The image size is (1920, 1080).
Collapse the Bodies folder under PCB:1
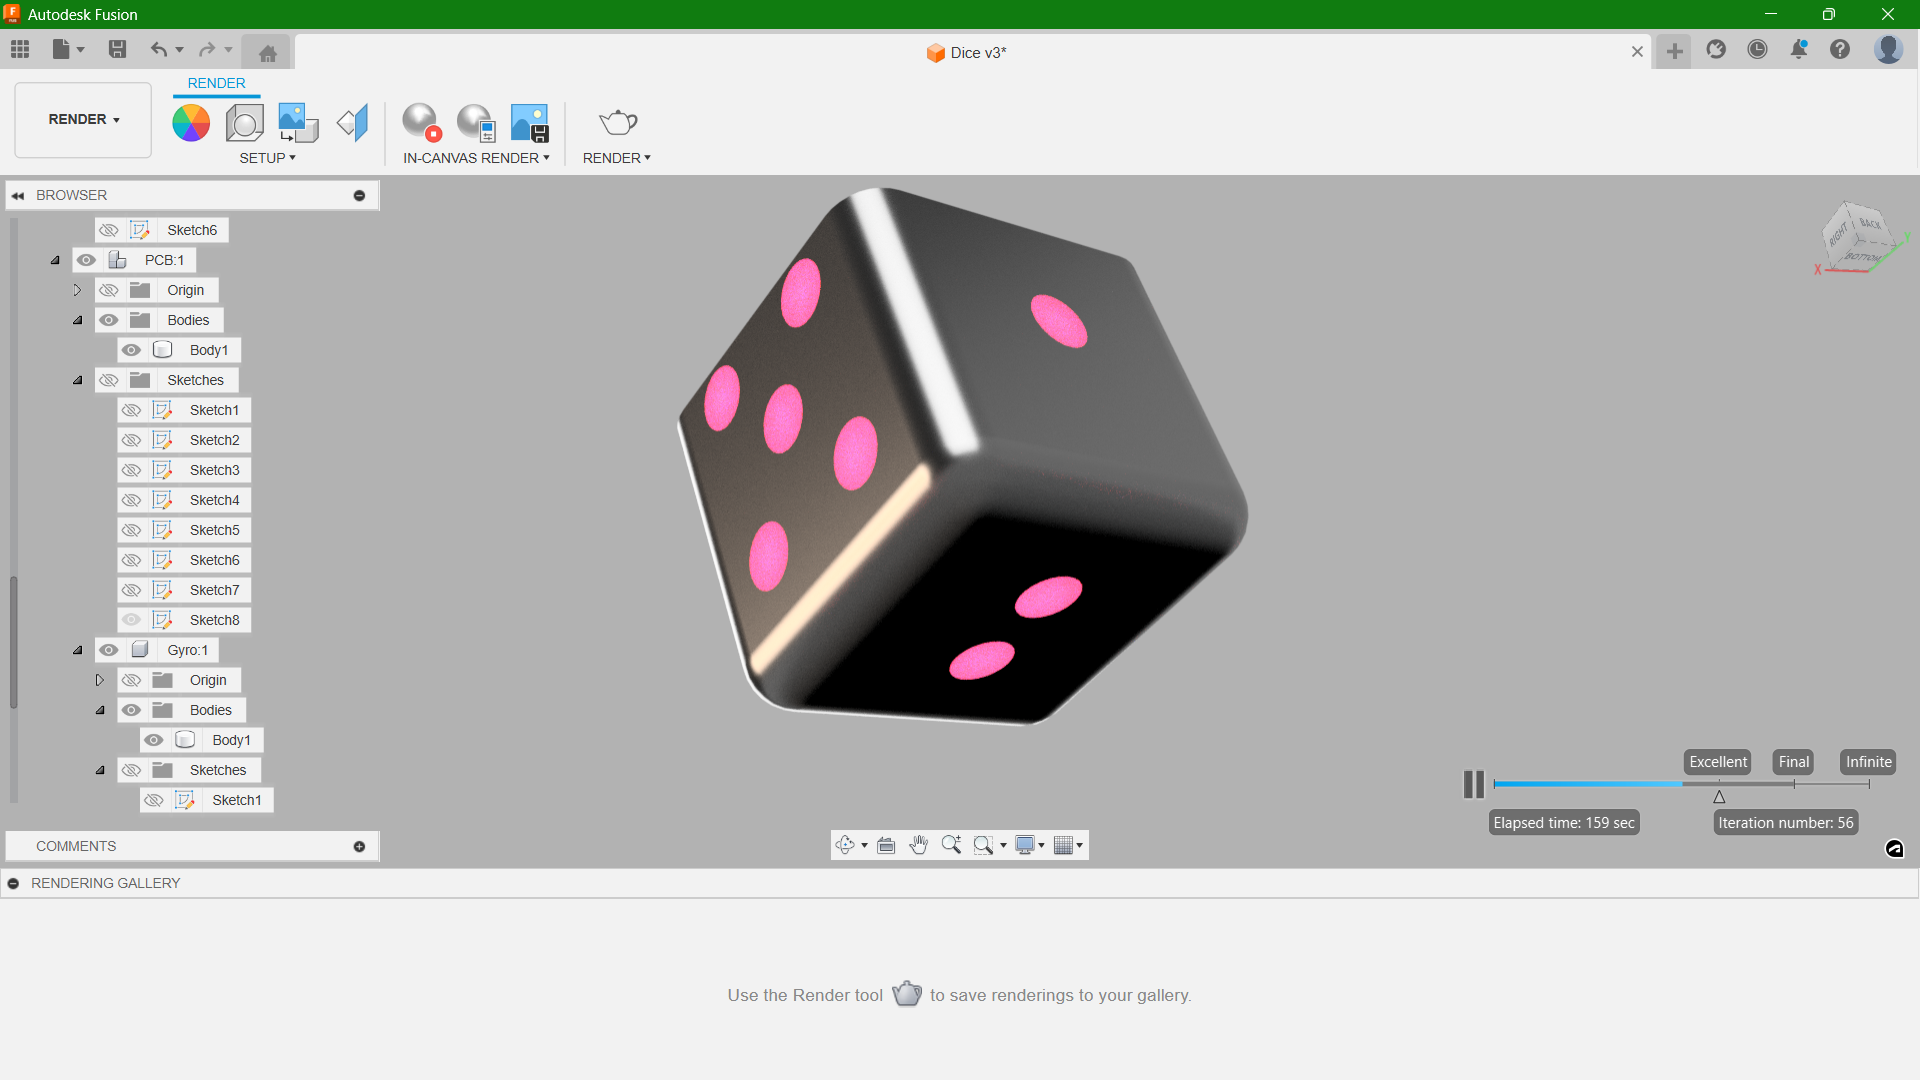pos(78,319)
